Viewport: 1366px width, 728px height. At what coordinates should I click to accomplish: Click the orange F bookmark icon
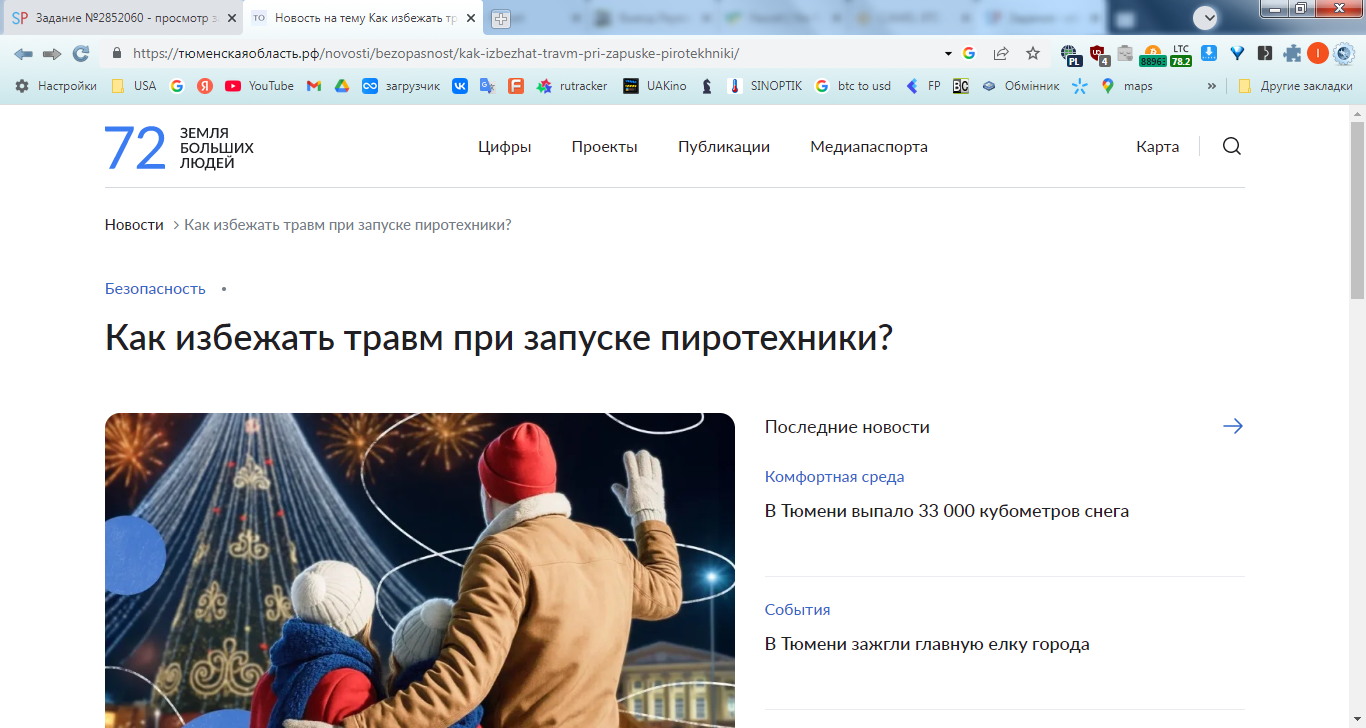tap(516, 86)
